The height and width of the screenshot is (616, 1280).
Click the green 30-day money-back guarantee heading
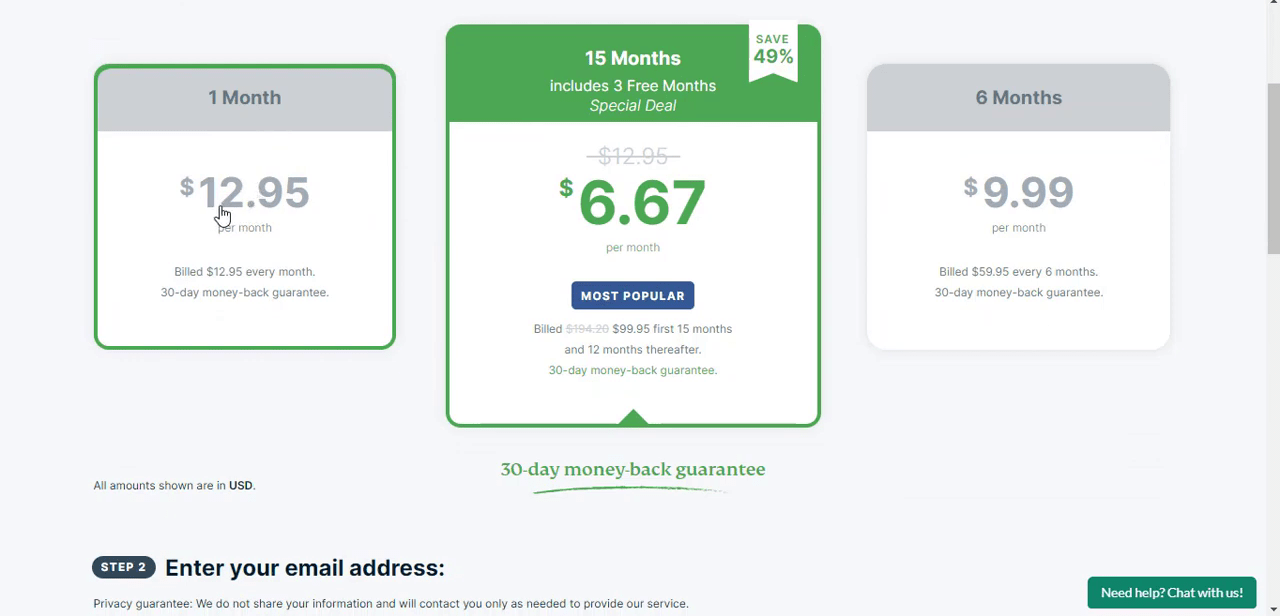[633, 469]
